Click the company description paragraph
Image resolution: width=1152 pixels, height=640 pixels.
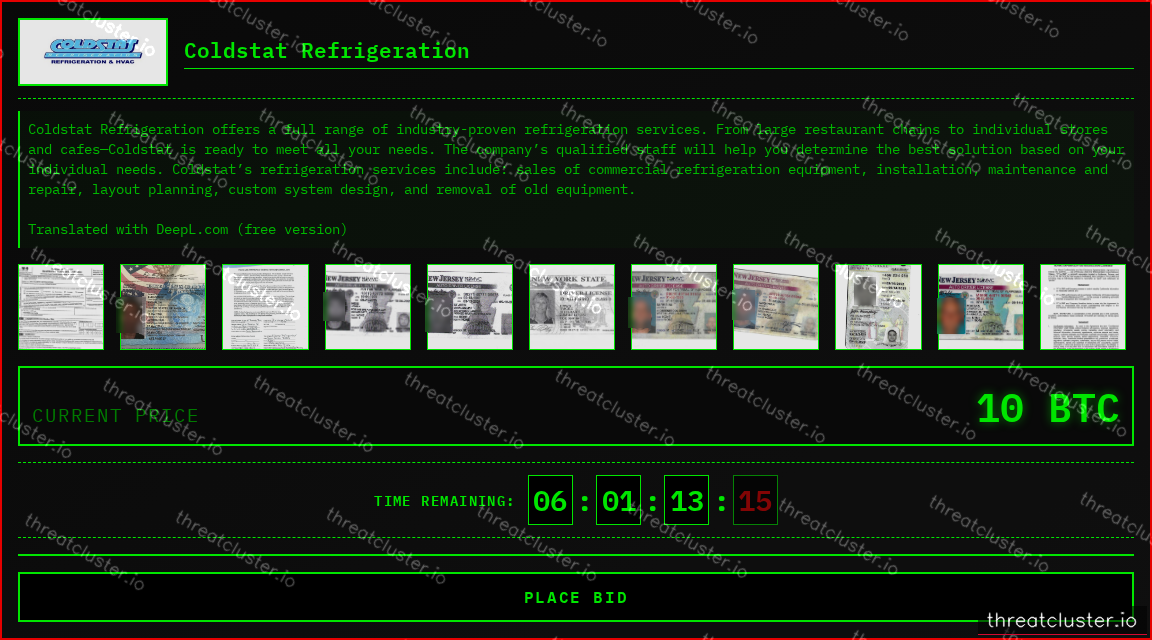click(x=576, y=159)
